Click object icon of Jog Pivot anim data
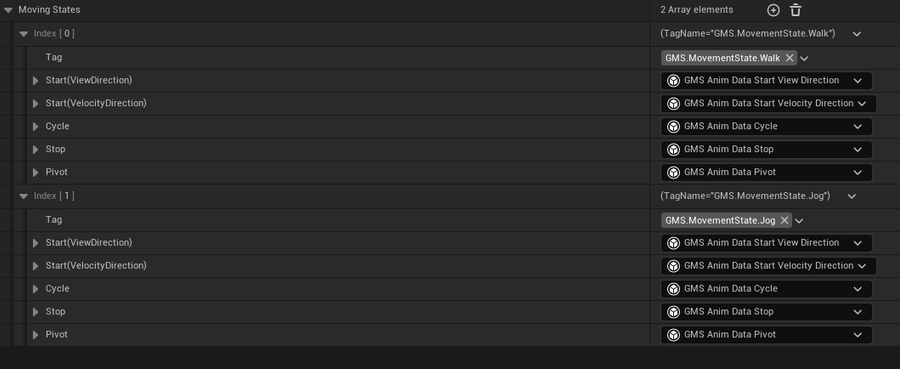This screenshot has height=369, width=900. pyautogui.click(x=674, y=335)
